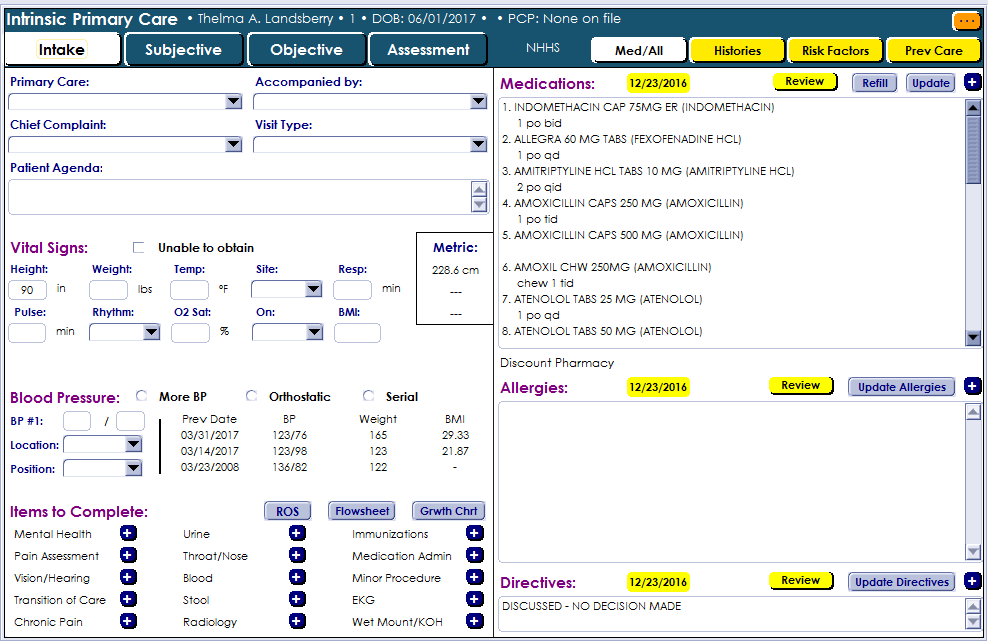Add a medication with the Medications plus icon
The image size is (988, 642).
click(x=973, y=83)
